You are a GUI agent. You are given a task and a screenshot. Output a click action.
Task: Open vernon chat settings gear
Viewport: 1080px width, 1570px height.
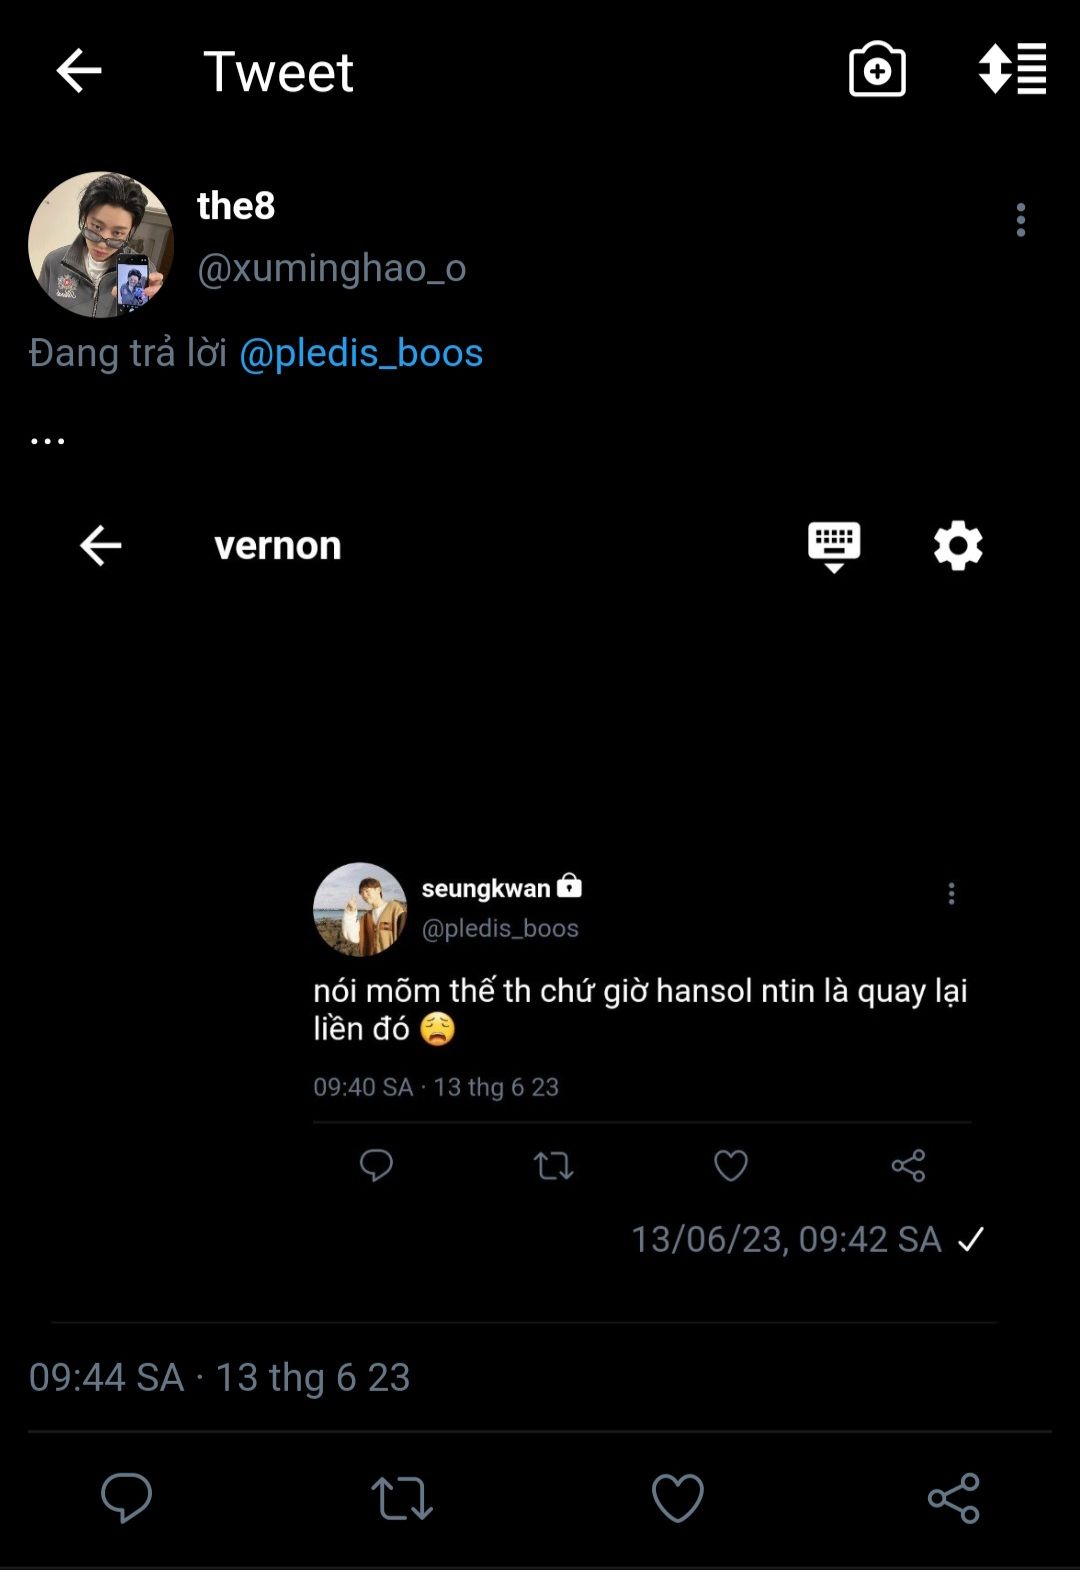957,546
